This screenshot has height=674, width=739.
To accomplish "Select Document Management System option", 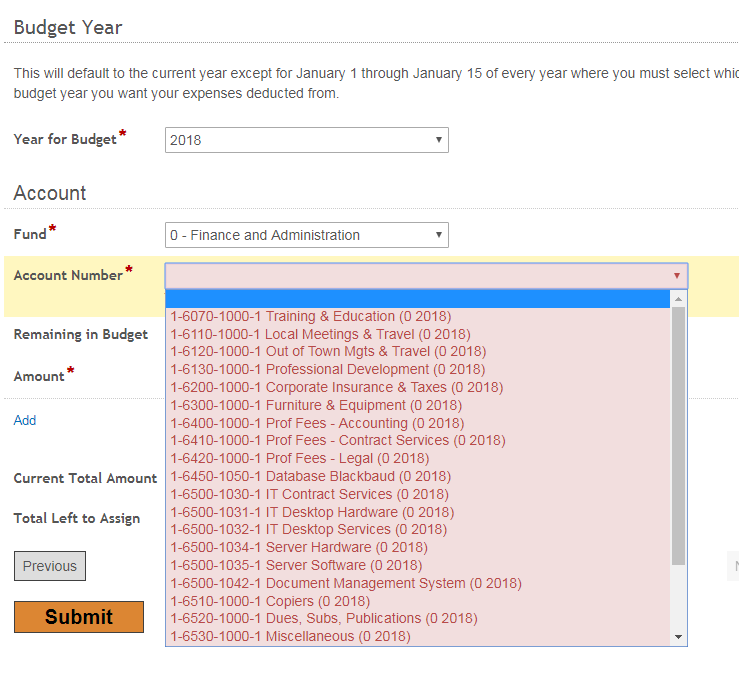I will click(x=418, y=583).
